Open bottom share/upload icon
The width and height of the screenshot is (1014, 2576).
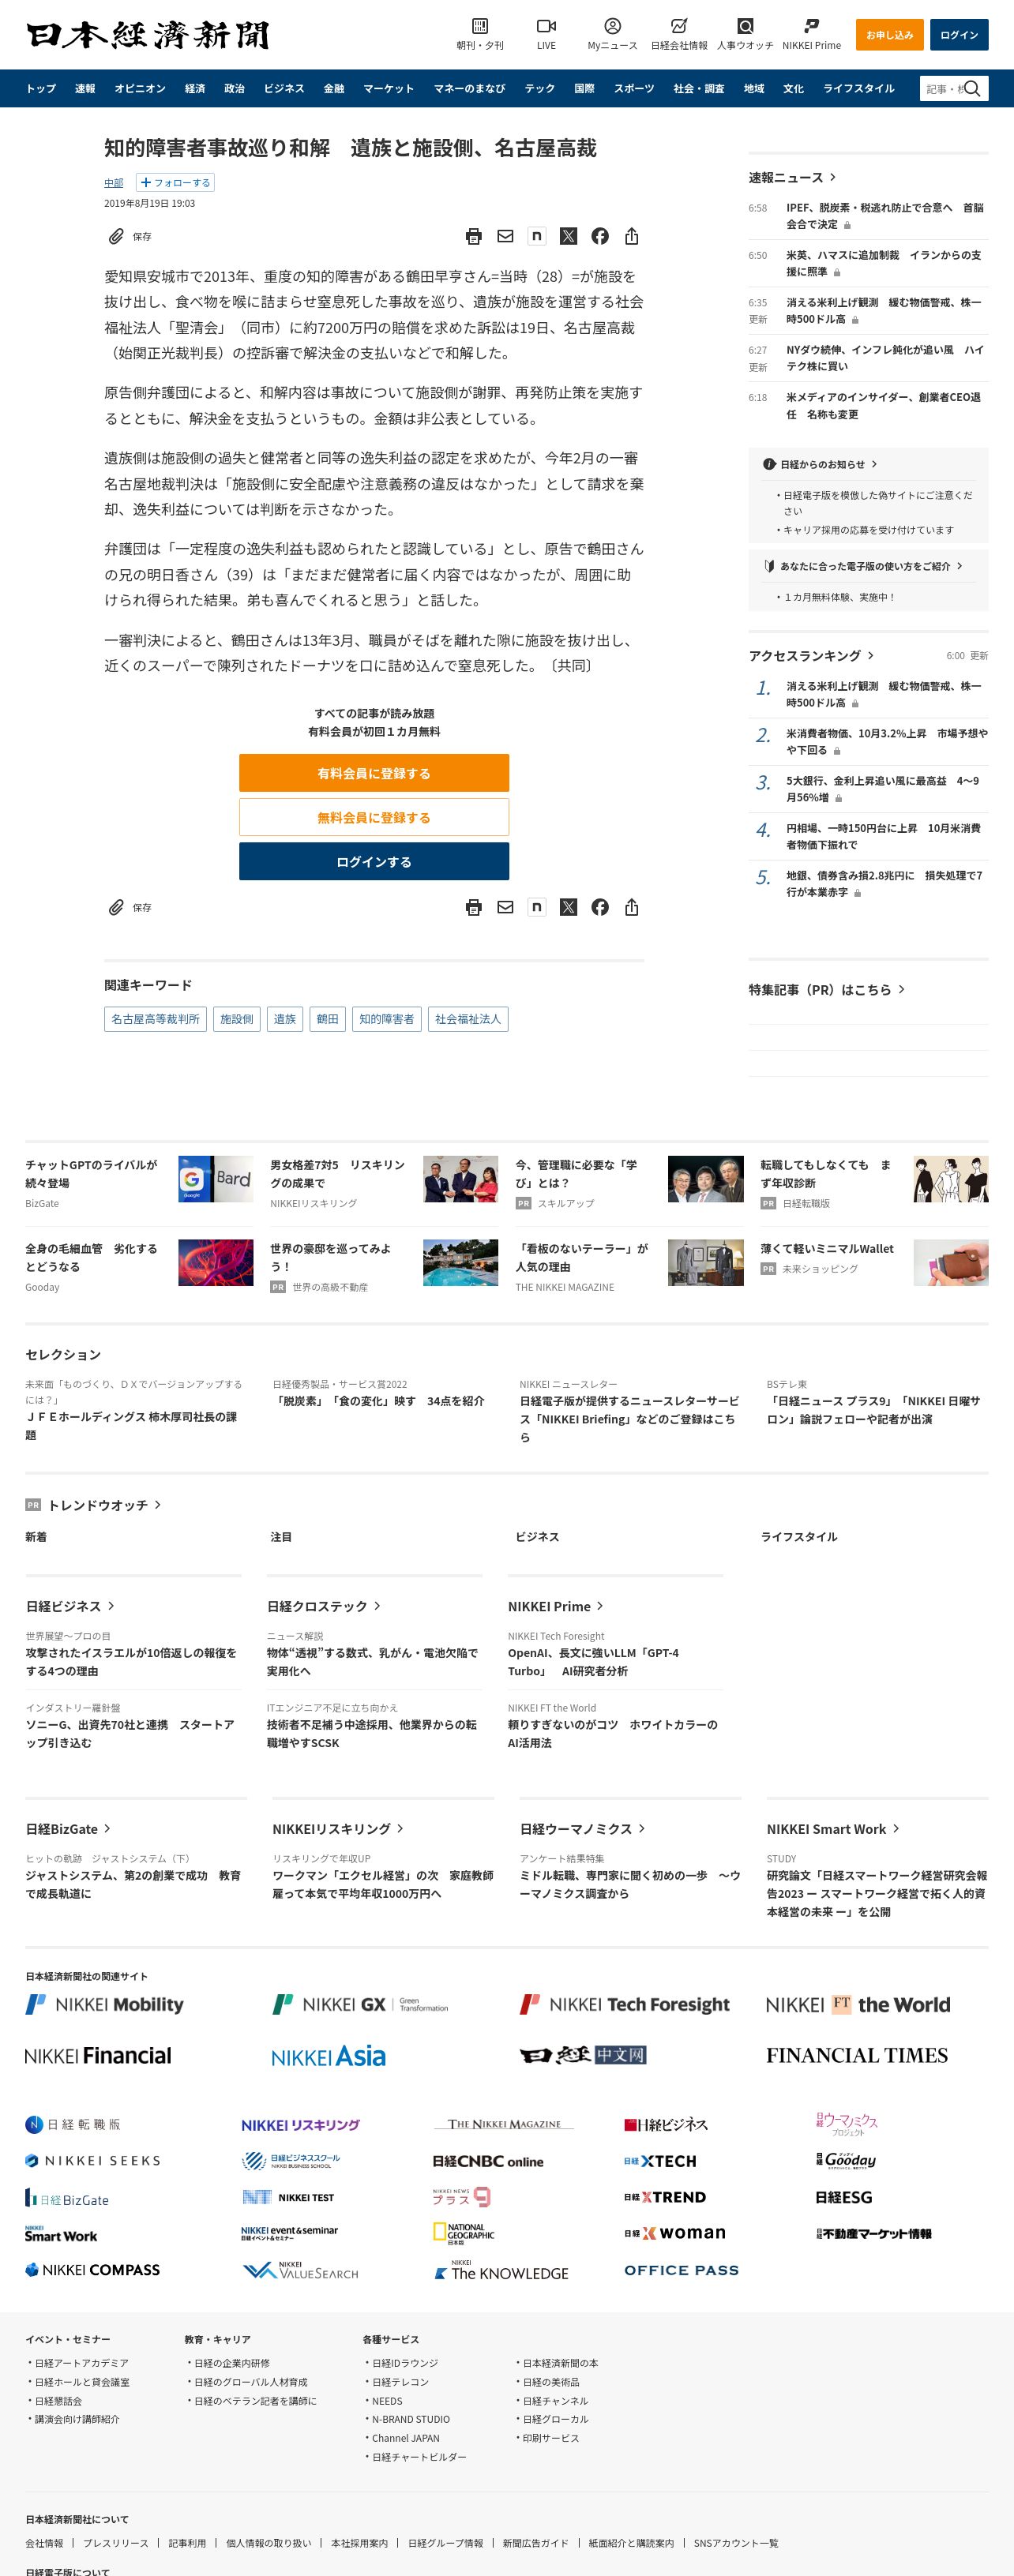[x=631, y=907]
